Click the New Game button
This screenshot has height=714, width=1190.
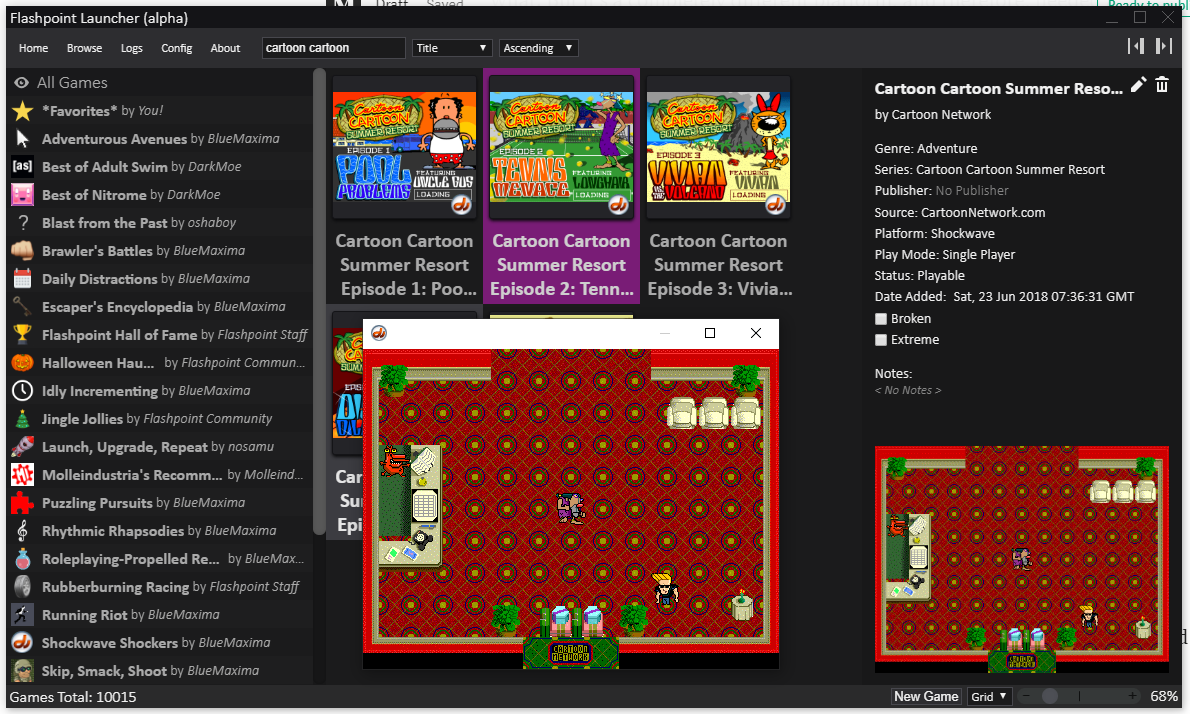[x=926, y=696]
